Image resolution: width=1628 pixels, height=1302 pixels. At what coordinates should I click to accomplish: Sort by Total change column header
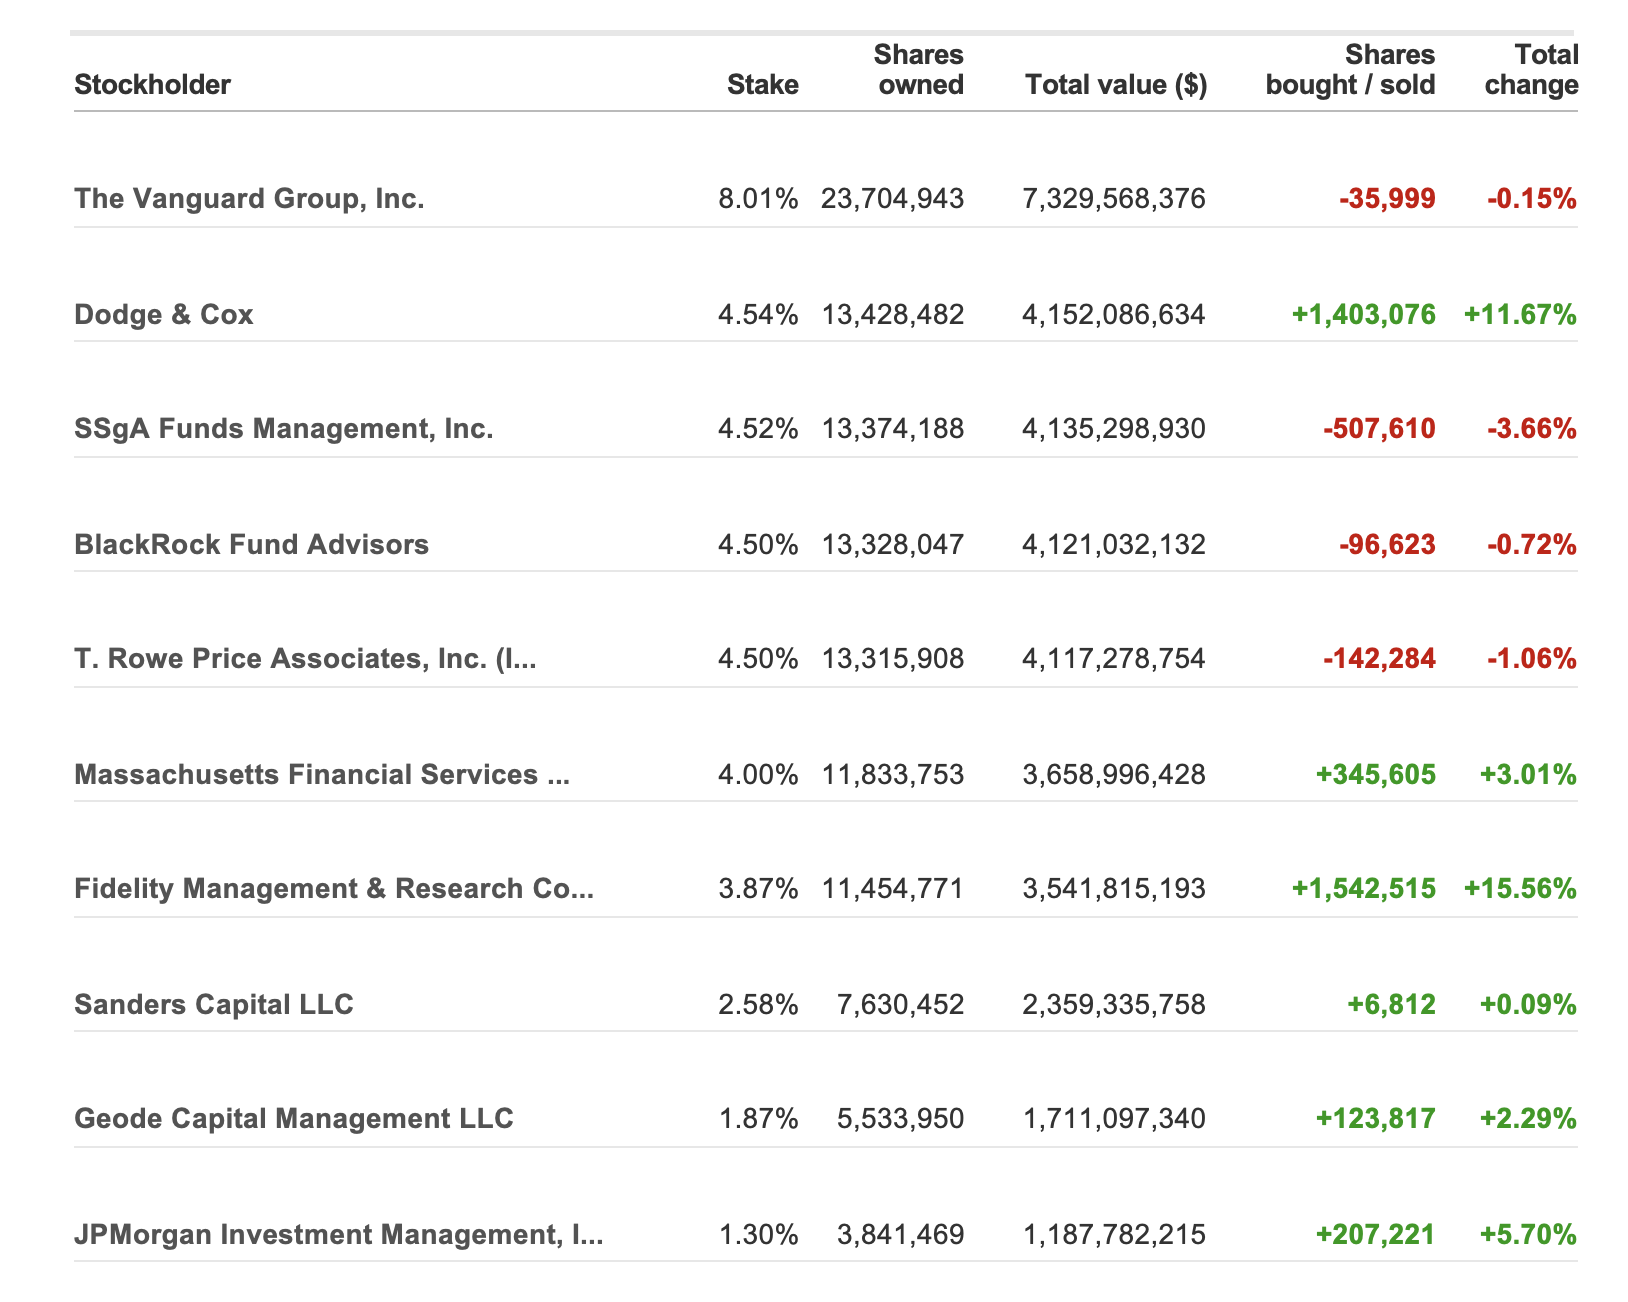[x=1531, y=70]
